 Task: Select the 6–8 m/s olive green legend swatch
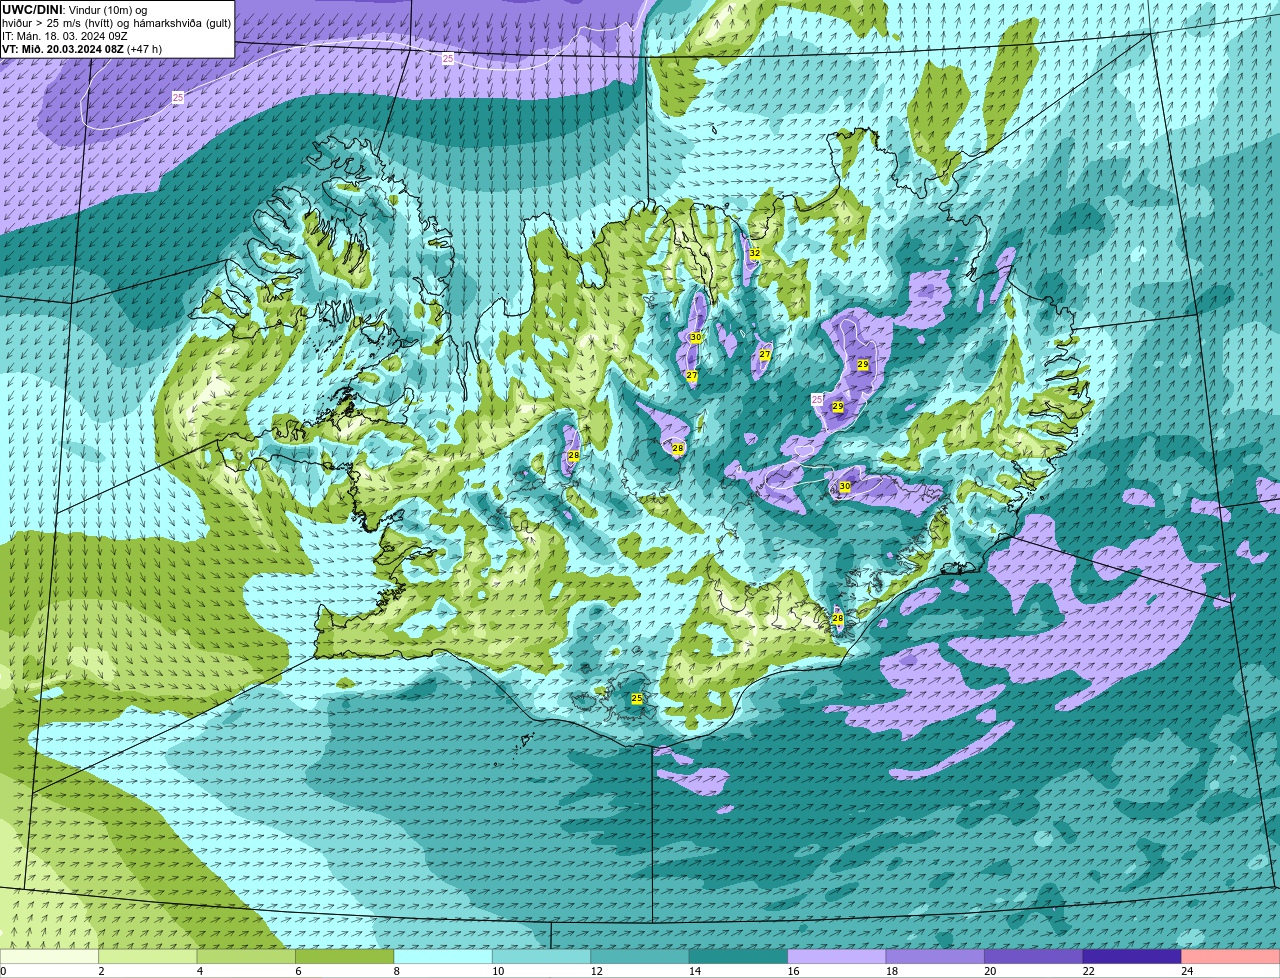tap(345, 956)
